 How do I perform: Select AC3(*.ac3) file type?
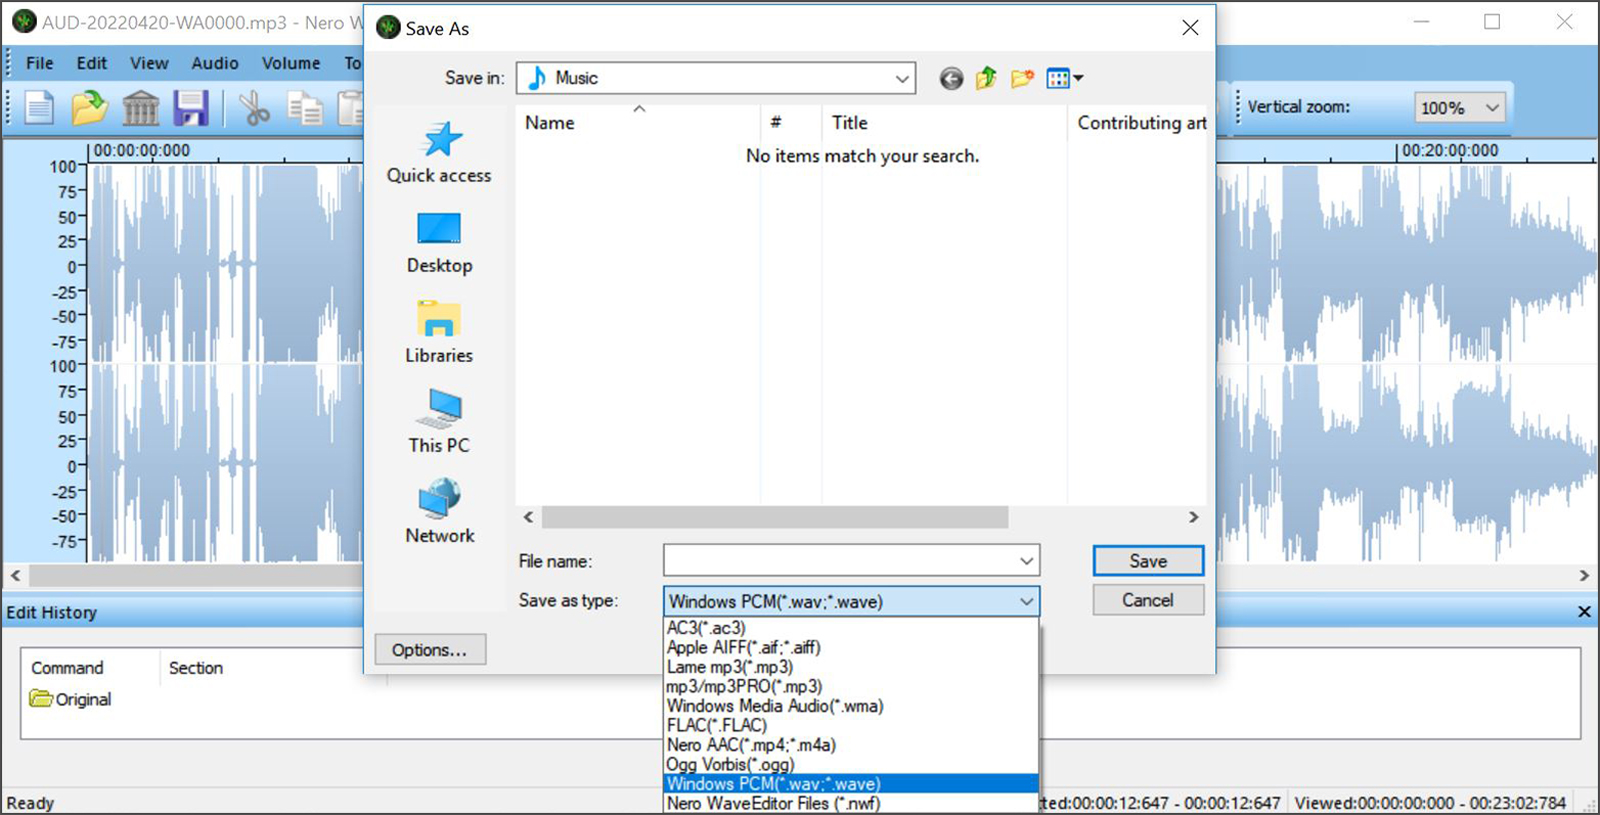coord(851,628)
